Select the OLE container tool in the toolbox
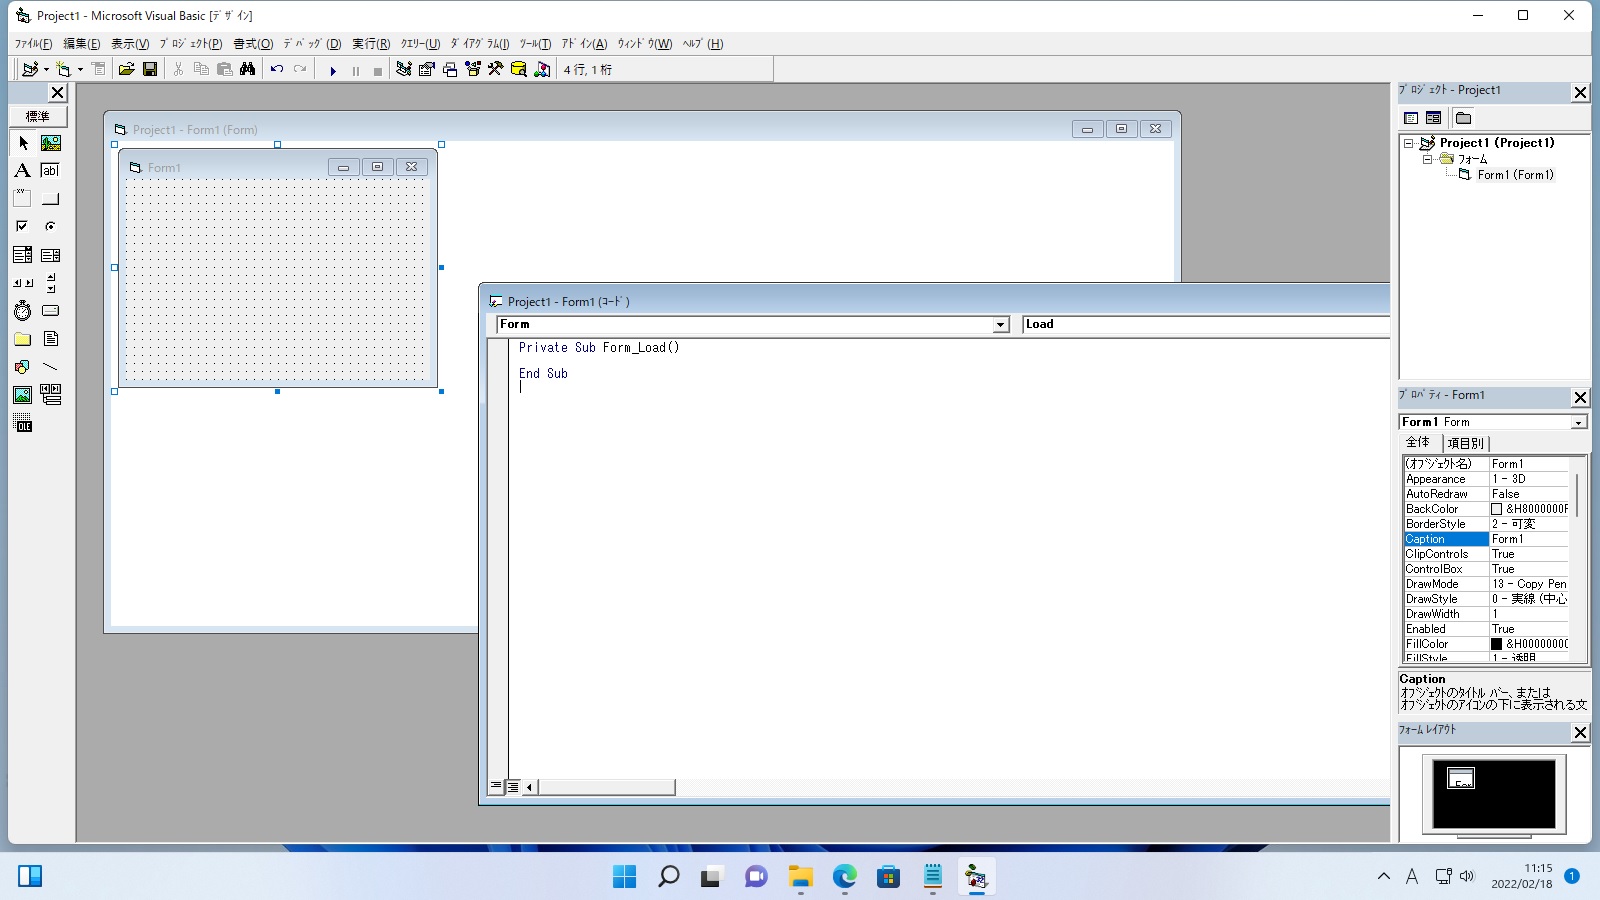The image size is (1600, 900). tap(23, 423)
